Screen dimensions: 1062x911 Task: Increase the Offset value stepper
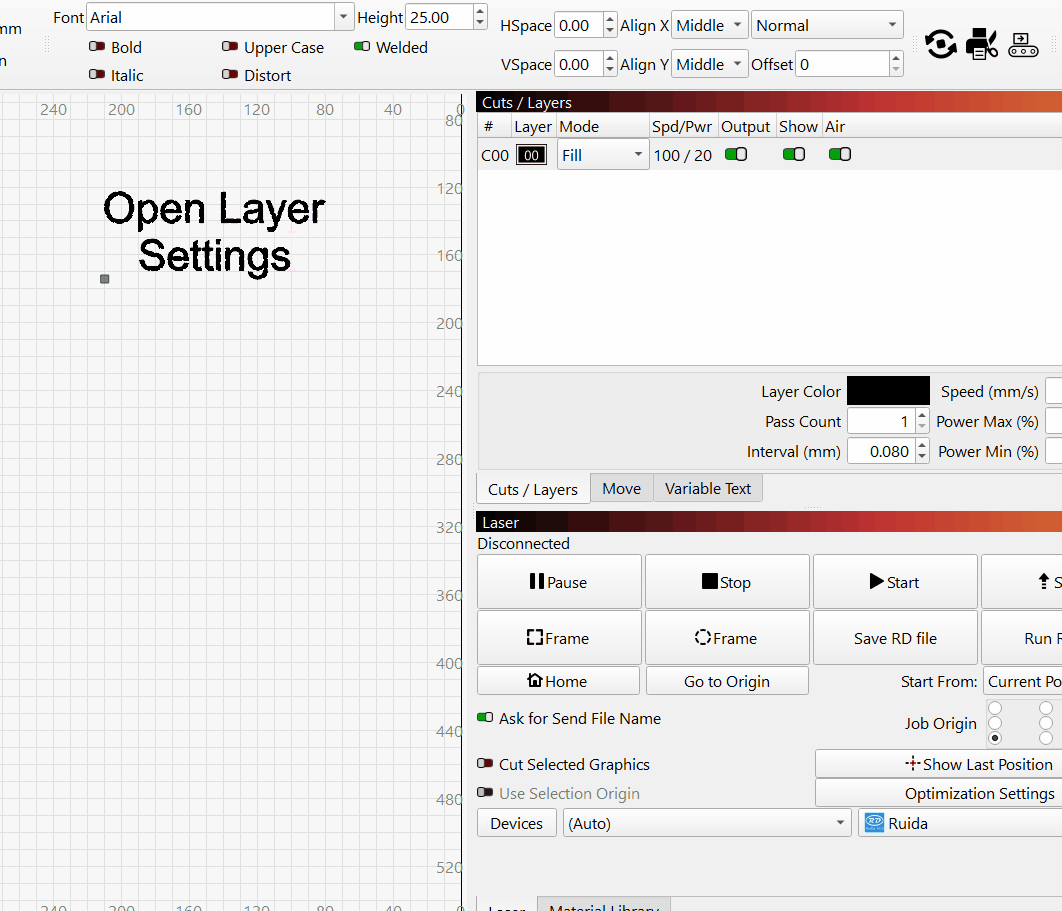[x=896, y=58]
